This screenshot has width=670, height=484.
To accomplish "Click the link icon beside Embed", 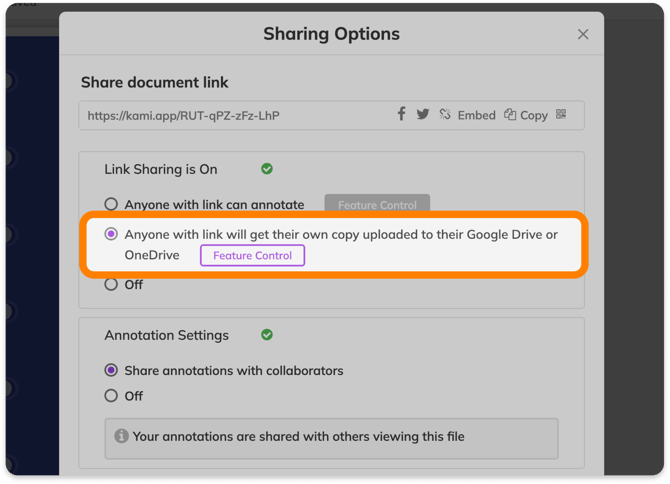I will tap(445, 114).
